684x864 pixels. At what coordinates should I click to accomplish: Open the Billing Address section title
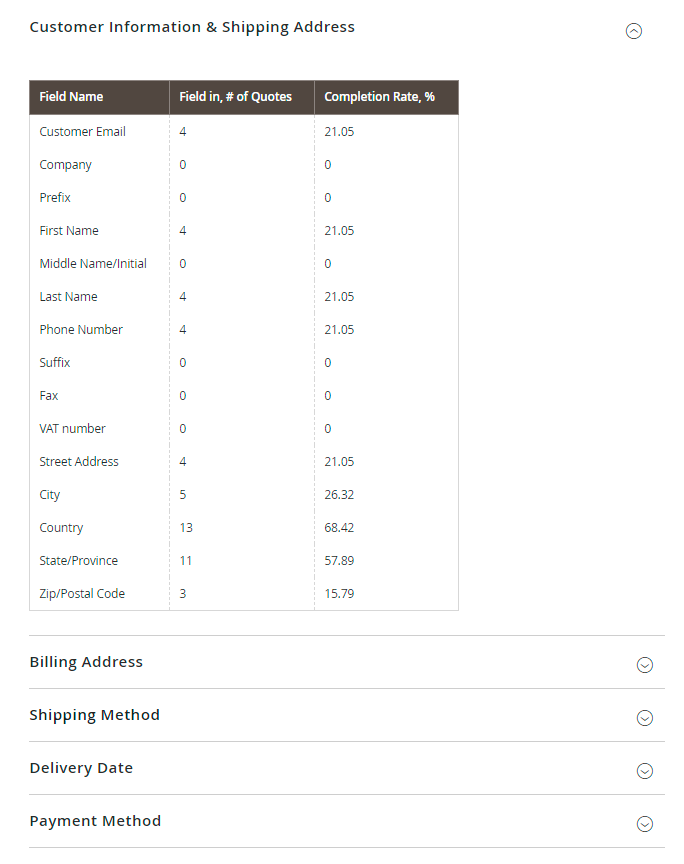[x=86, y=662]
